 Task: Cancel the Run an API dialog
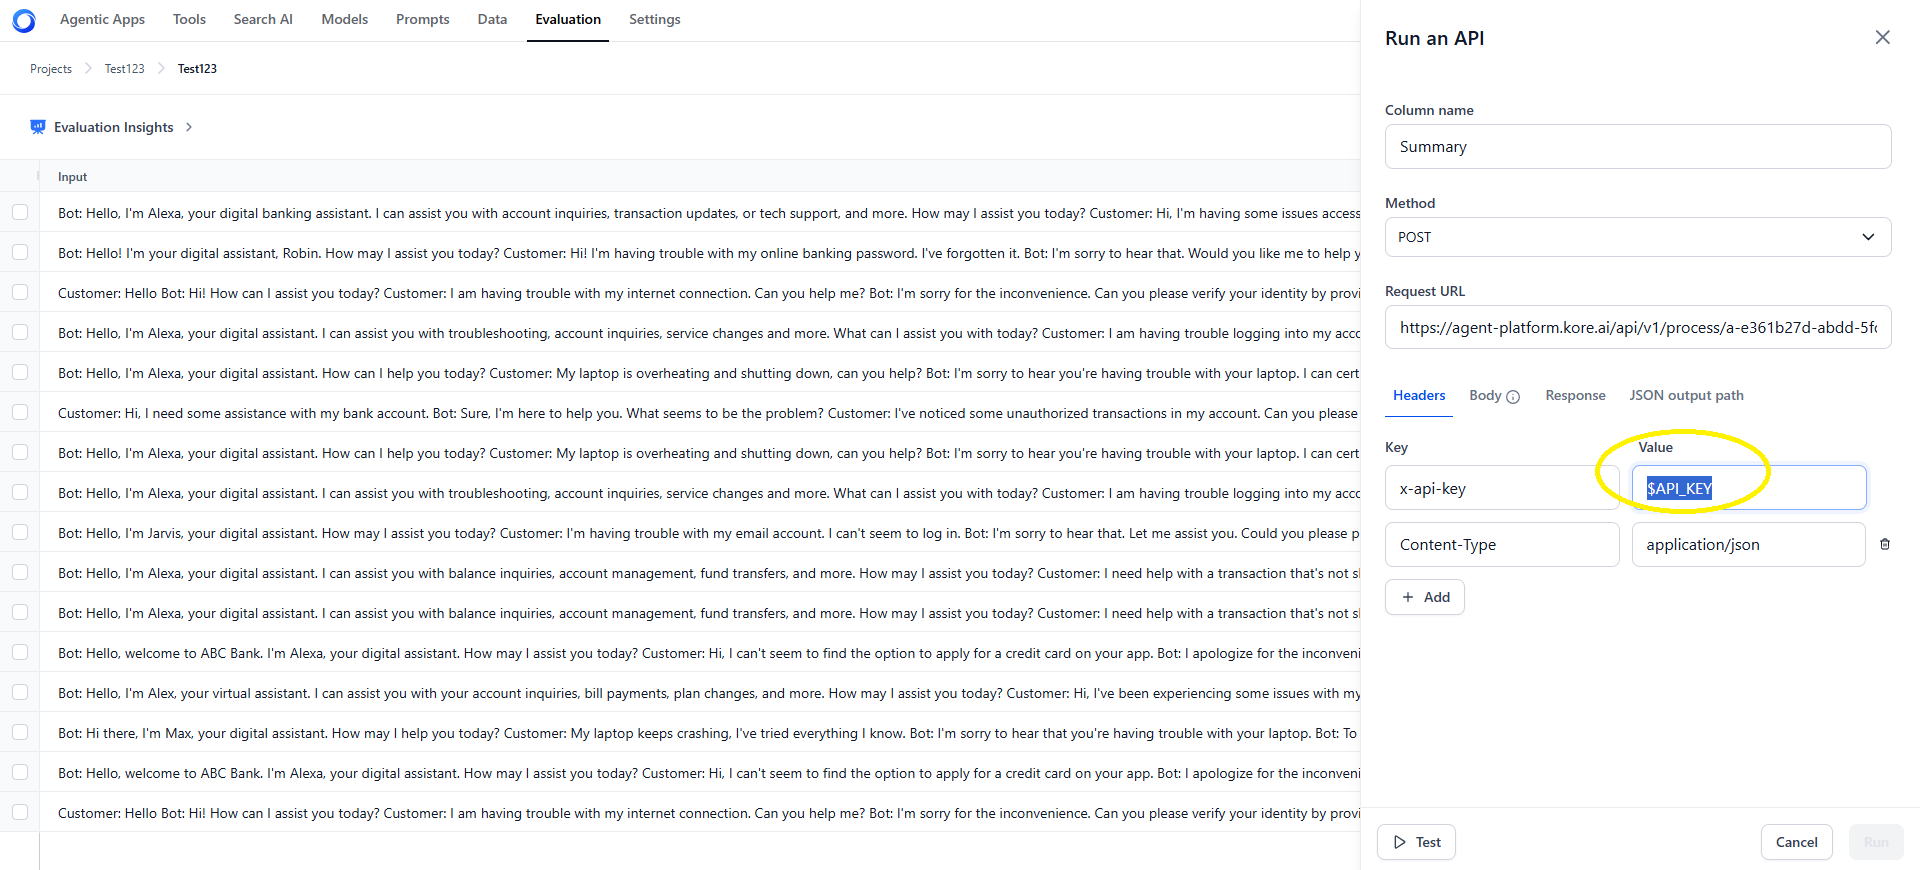click(1796, 842)
